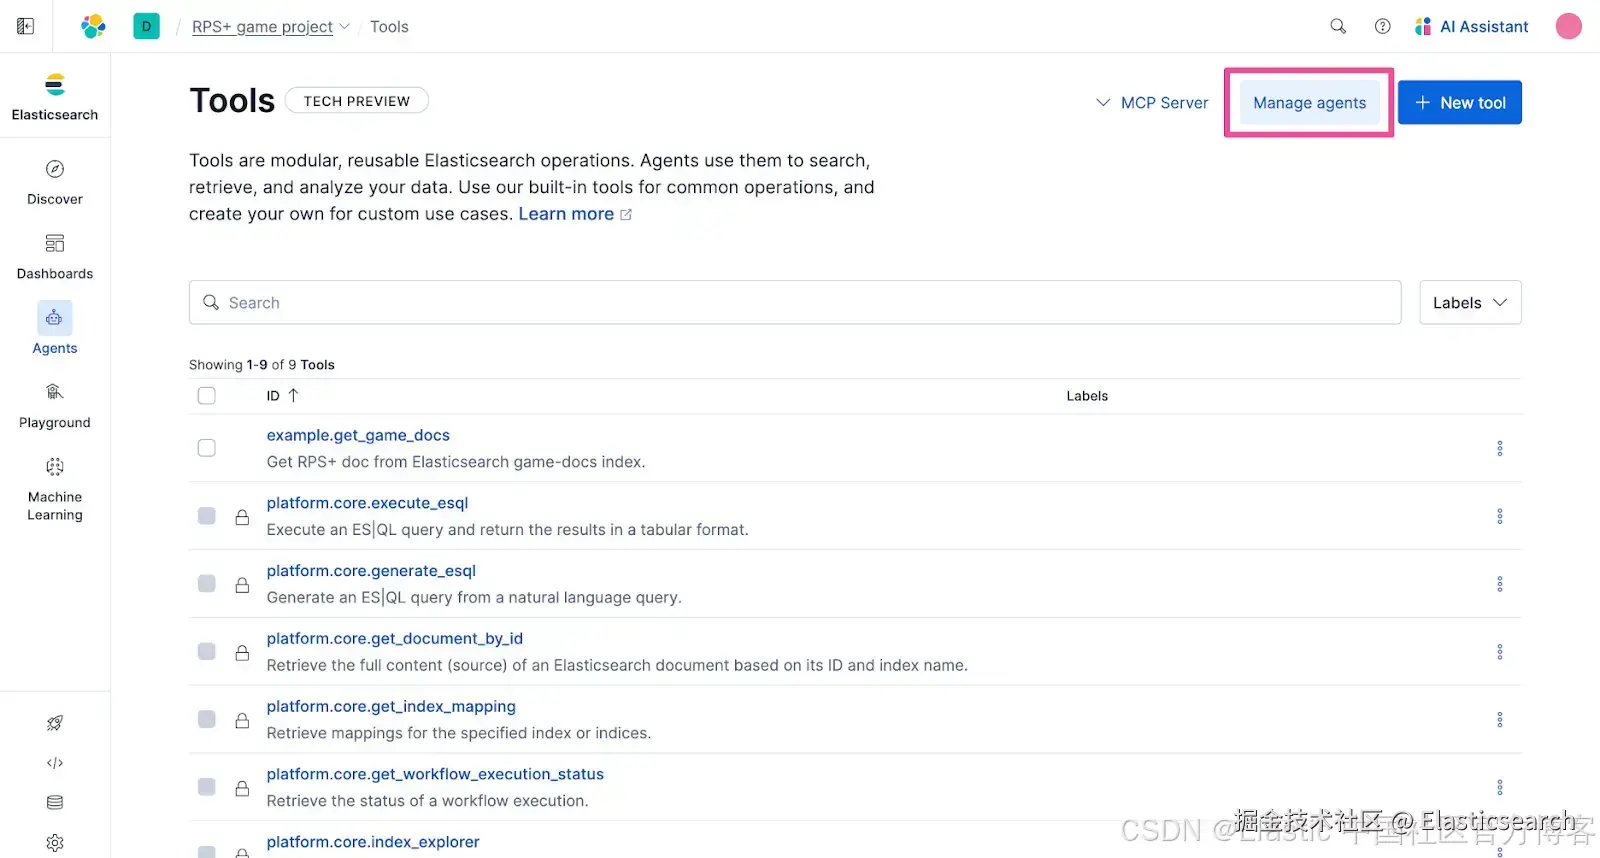The image size is (1600, 858).
Task: Open the platform.core.index_explorer tool link
Action: click(x=373, y=843)
